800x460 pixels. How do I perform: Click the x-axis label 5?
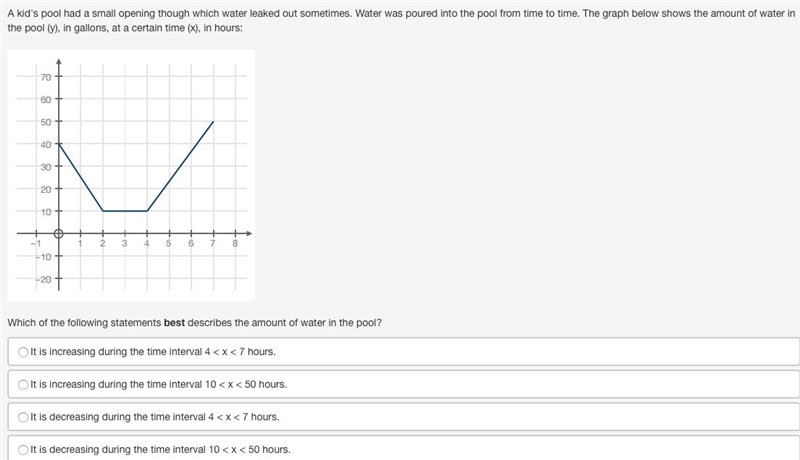pyautogui.click(x=168, y=244)
